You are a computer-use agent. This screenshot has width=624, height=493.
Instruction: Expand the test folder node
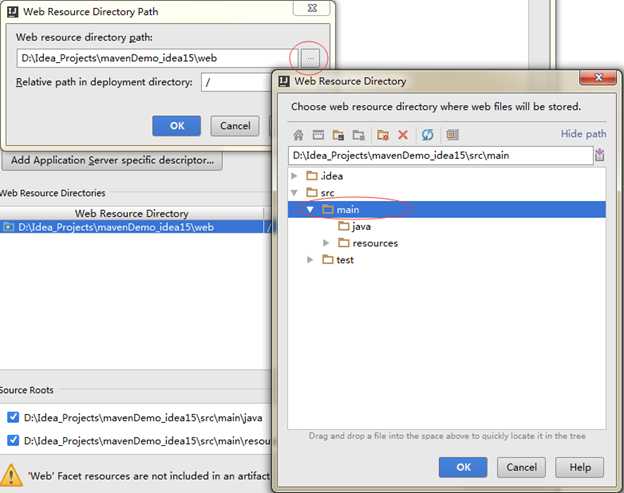tap(310, 259)
